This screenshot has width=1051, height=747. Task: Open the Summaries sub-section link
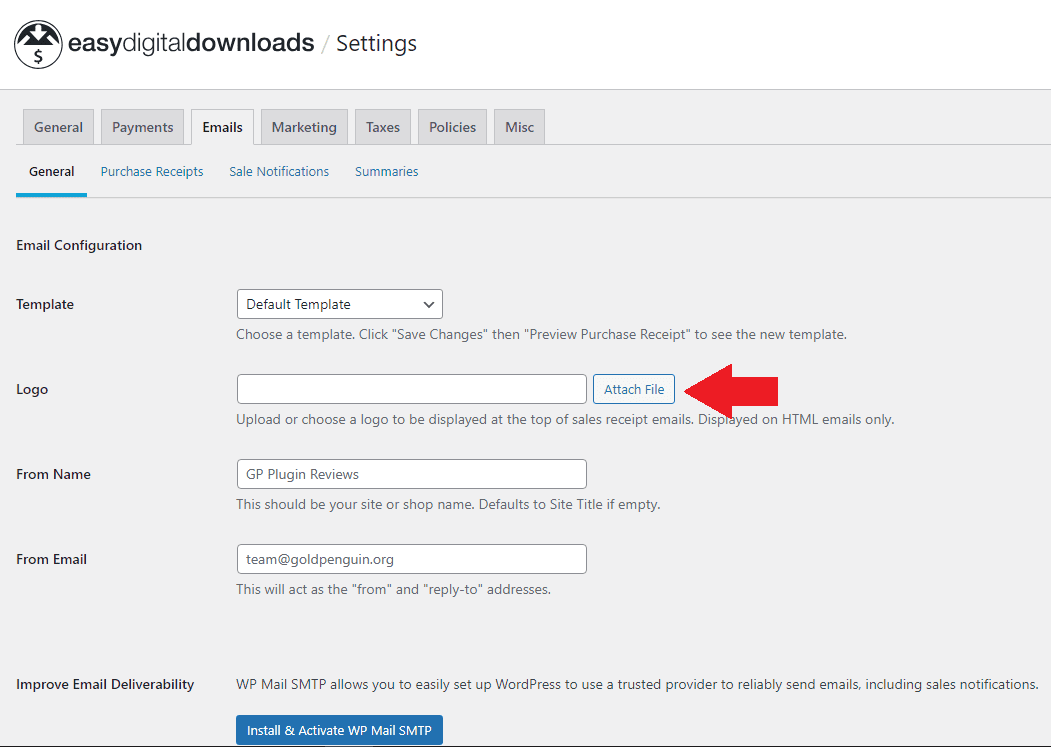pyautogui.click(x=386, y=171)
